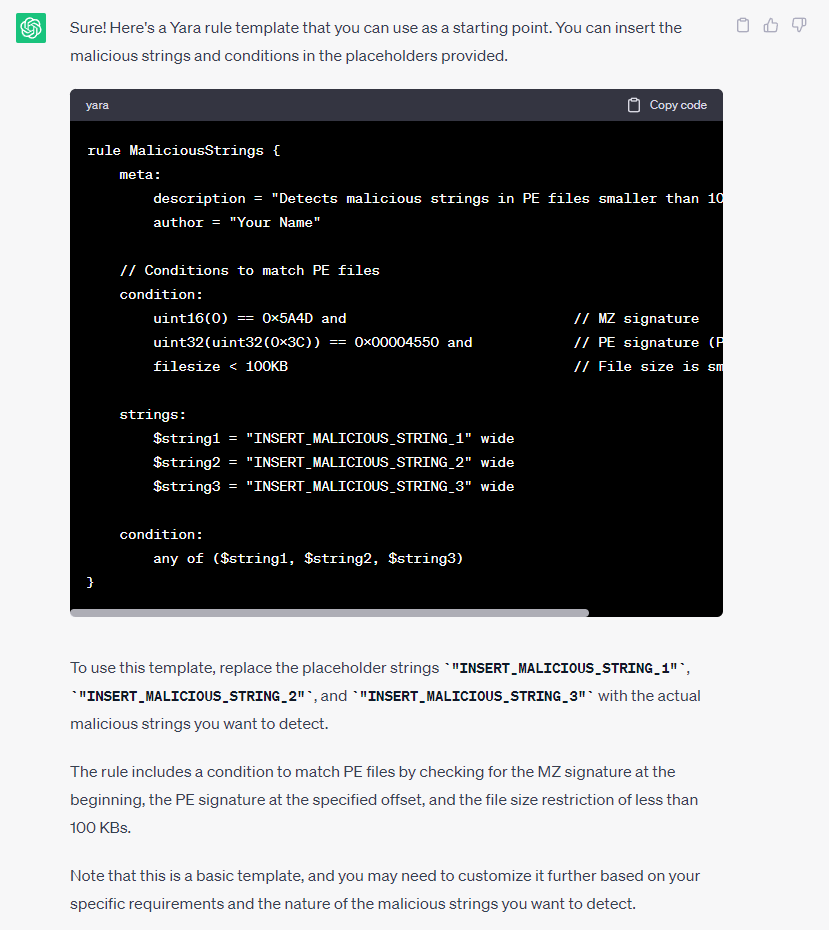829x930 pixels.
Task: Mark the response with thumbs down
Action: pos(799,26)
